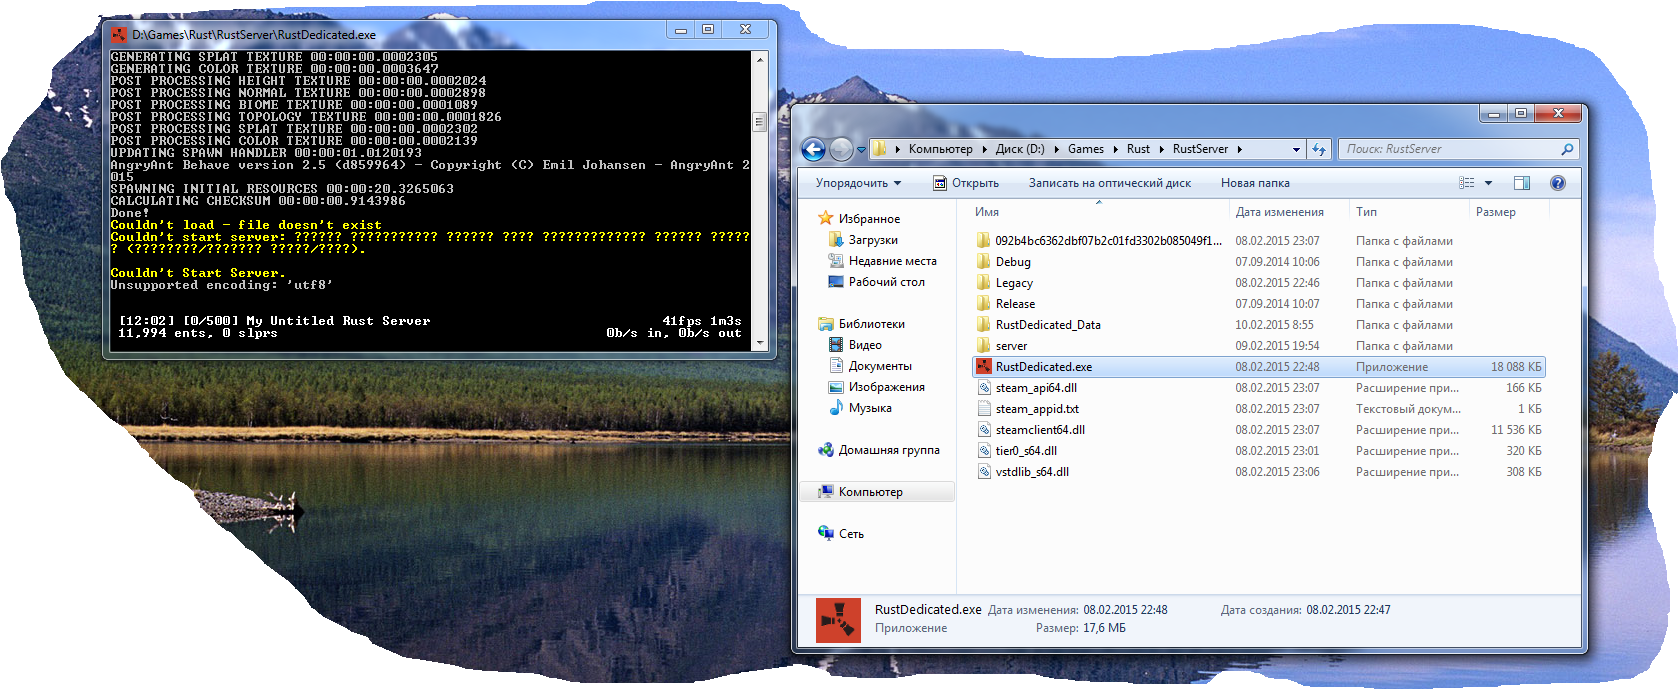Click the Документы library icon
The height and width of the screenshot is (691, 1680).
pyautogui.click(x=836, y=366)
